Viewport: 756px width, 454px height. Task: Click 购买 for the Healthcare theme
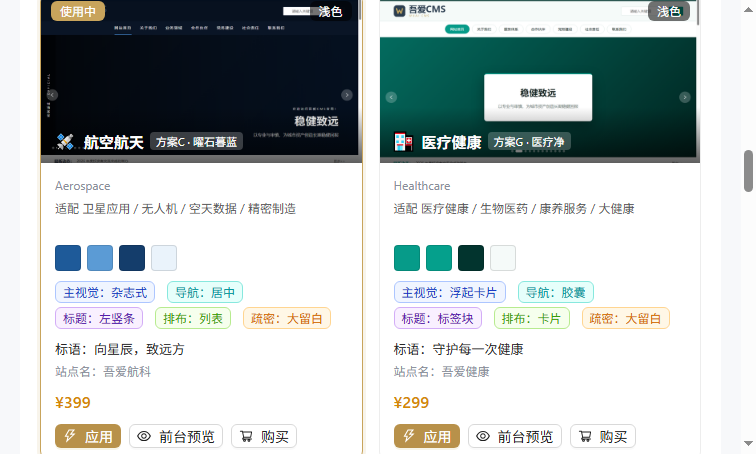tap(603, 436)
